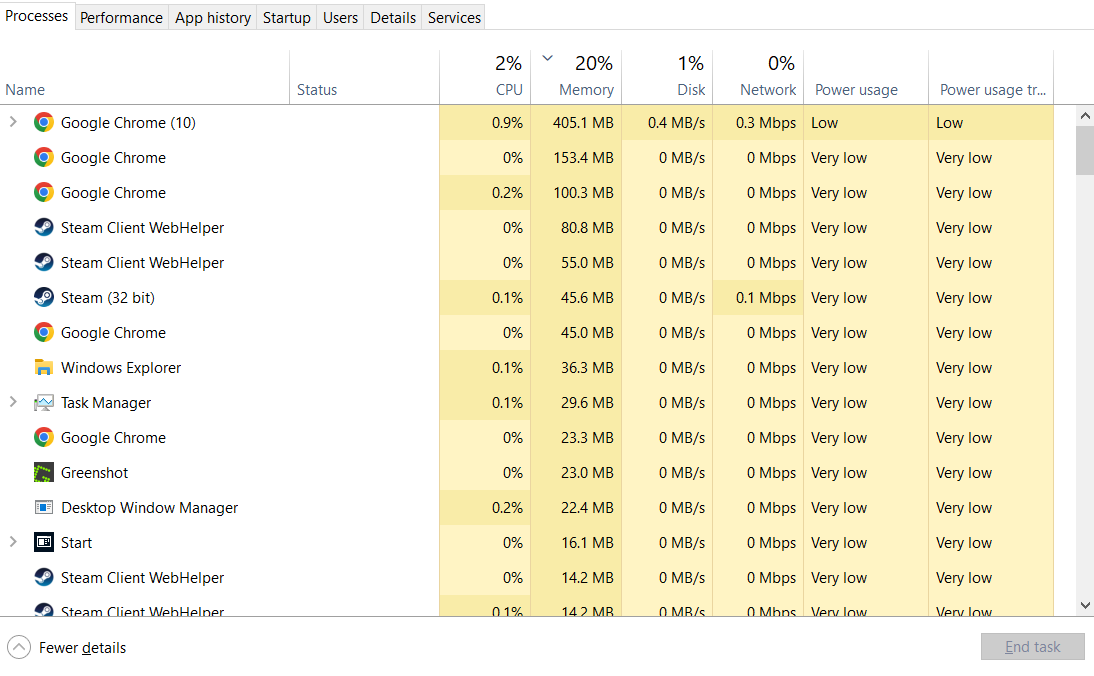Click the Chrome icon in the 23.3 MB row
1094x676 pixels.
[44, 437]
